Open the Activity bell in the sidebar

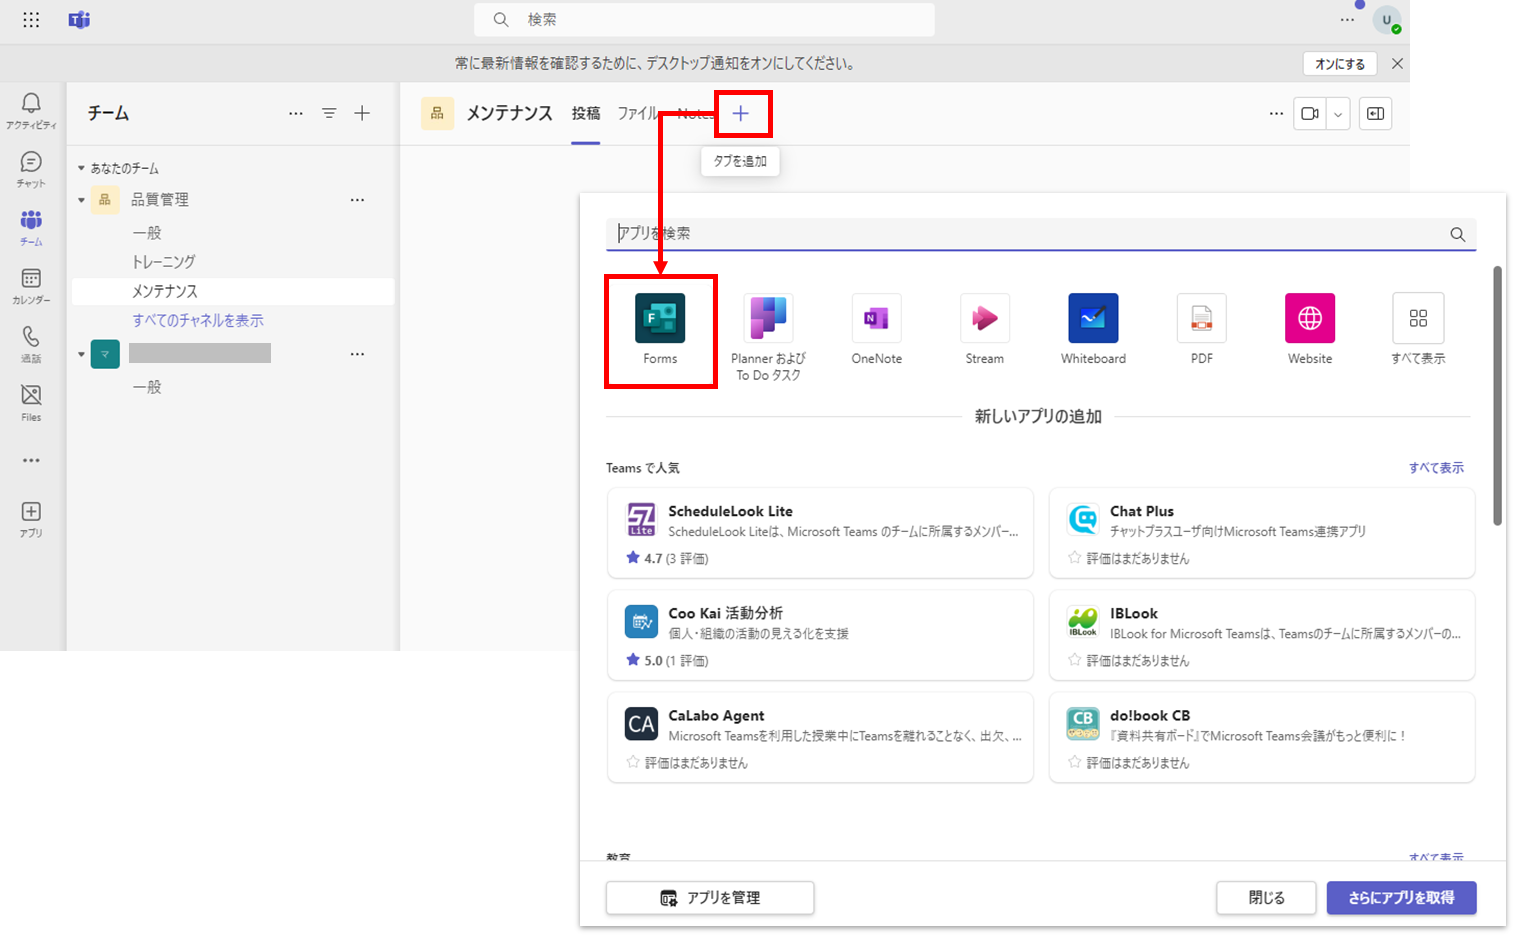coord(31,110)
